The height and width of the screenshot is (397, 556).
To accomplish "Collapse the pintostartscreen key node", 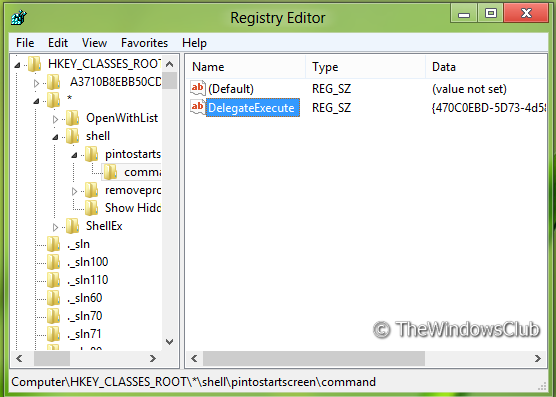I will point(74,155).
